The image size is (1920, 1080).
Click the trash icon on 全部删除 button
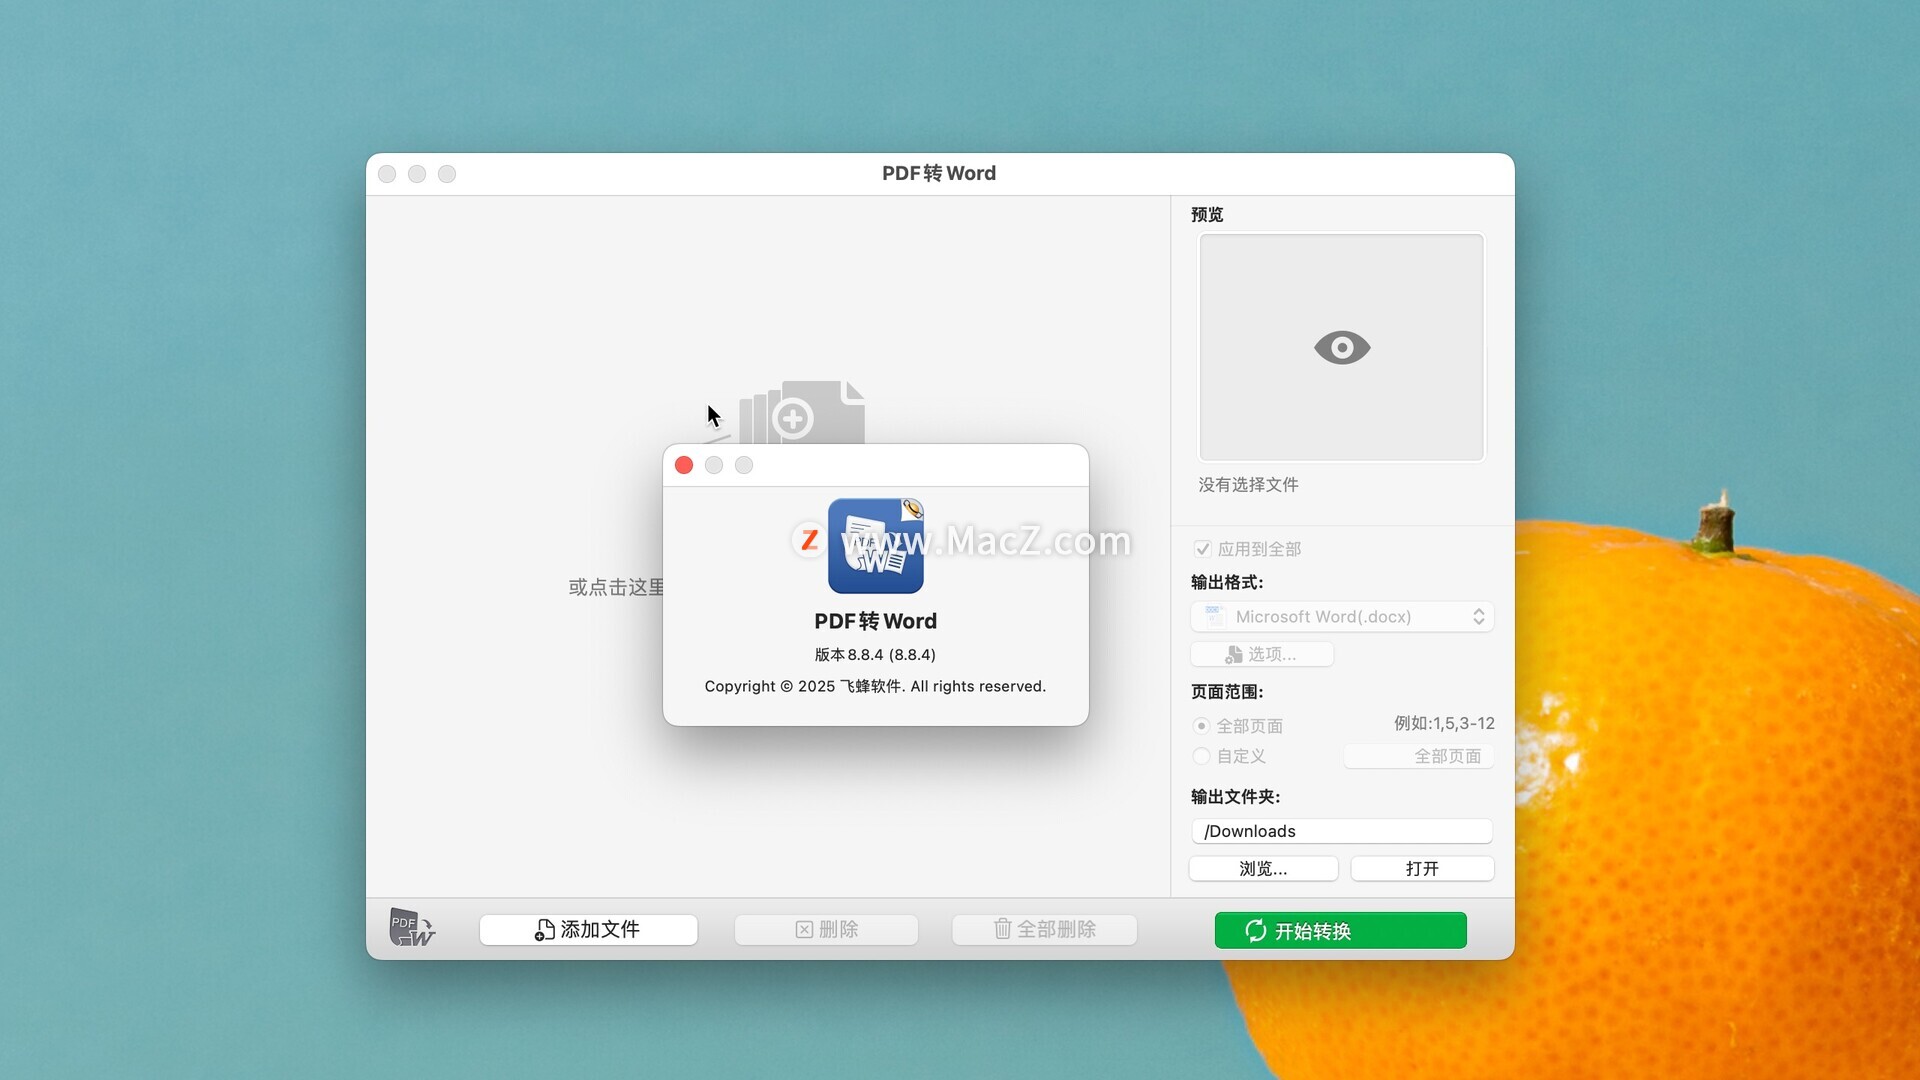[1002, 929]
